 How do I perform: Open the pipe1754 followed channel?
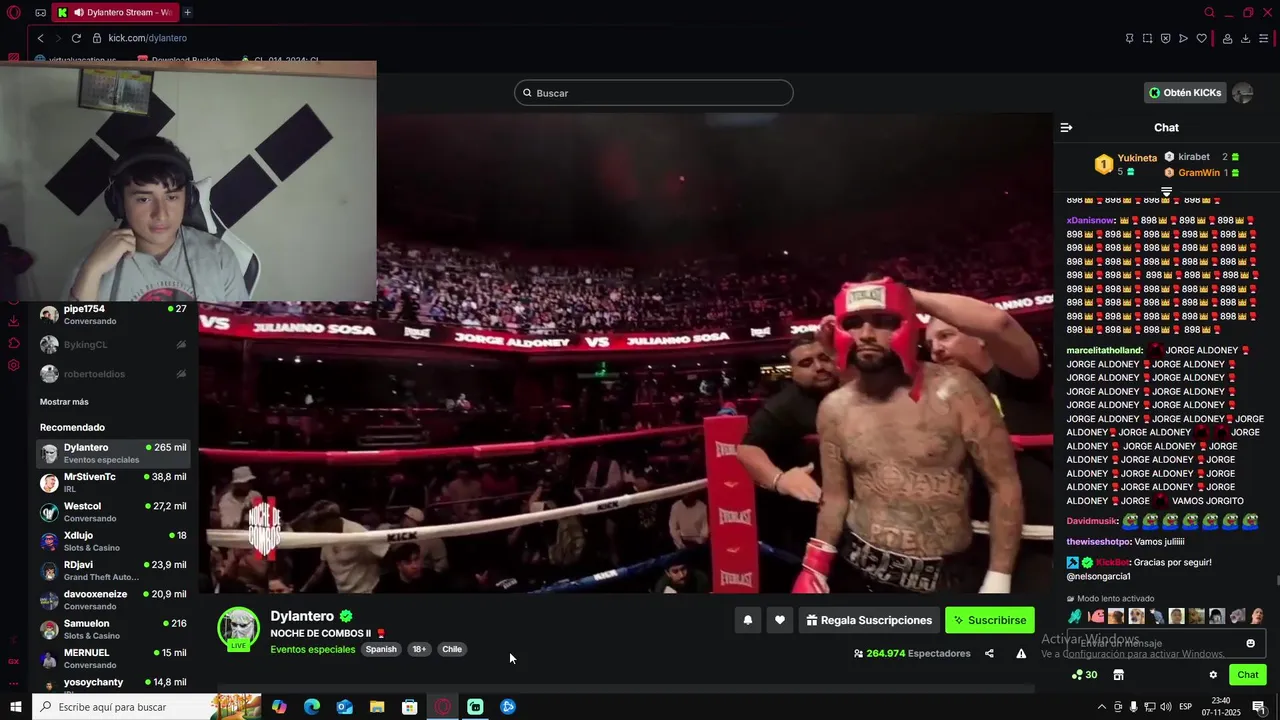pyautogui.click(x=113, y=314)
